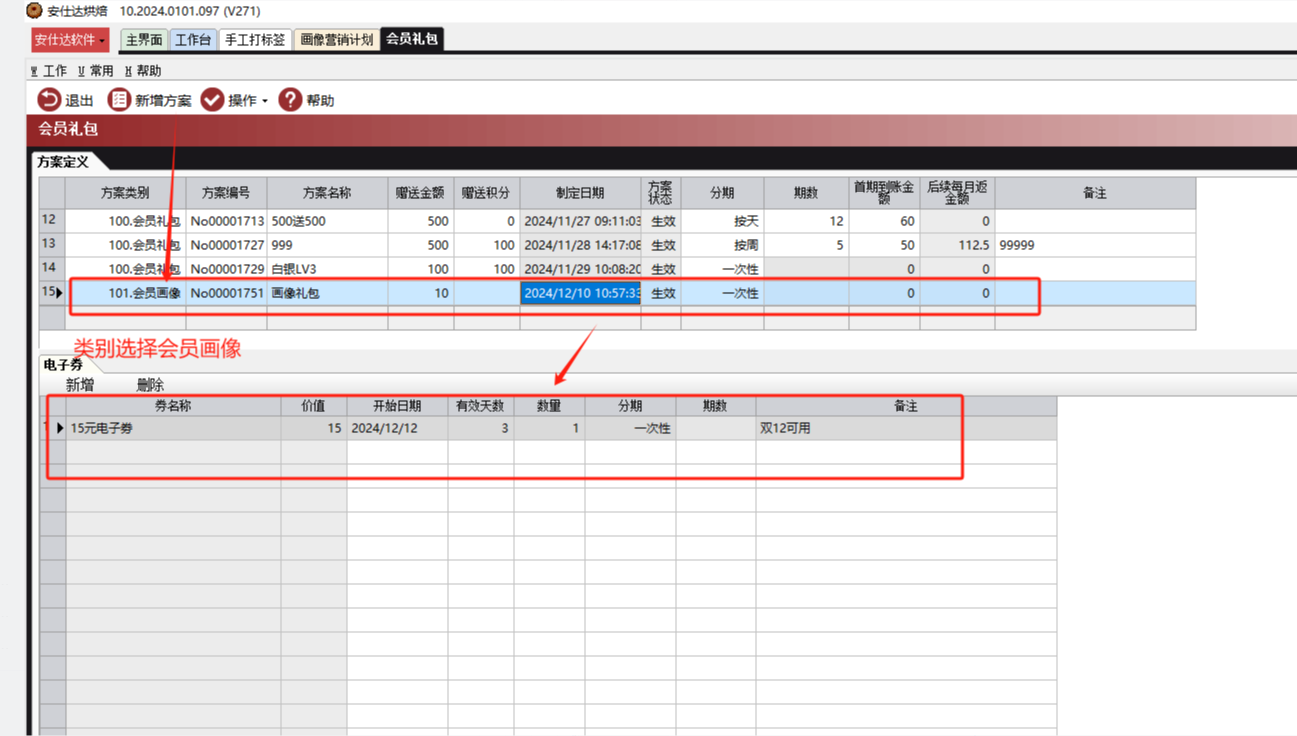Click the 数量 column header

549,406
